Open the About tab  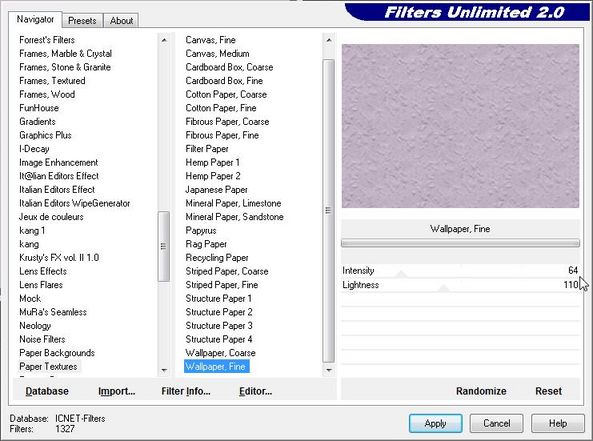click(x=121, y=20)
